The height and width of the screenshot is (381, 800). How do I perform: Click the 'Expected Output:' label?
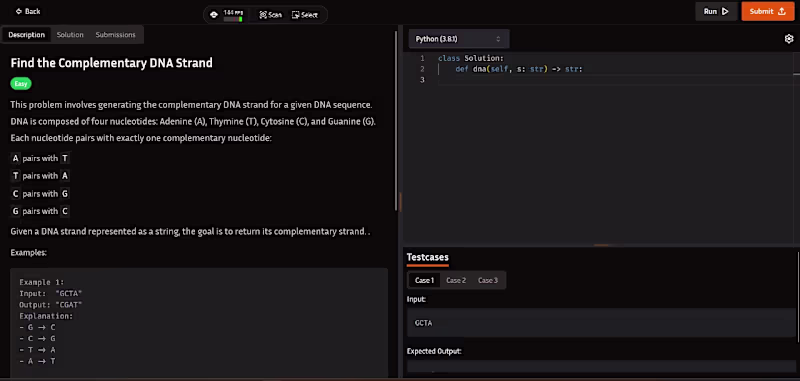pyautogui.click(x=434, y=351)
